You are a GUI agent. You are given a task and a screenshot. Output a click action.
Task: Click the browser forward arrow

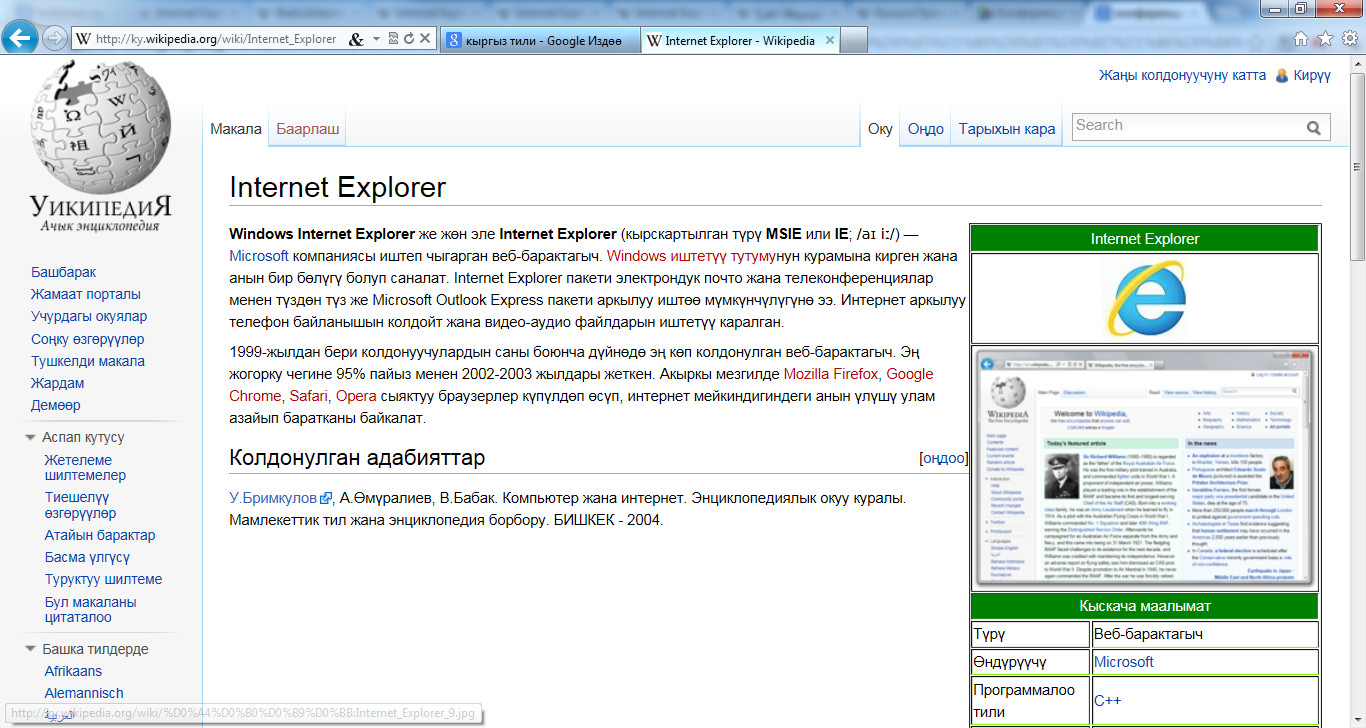click(x=55, y=39)
